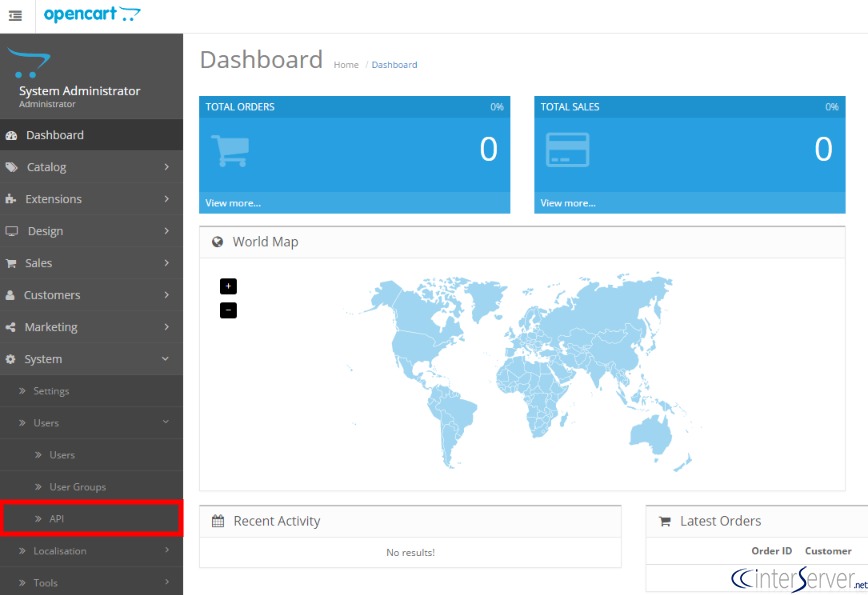Collapse the System menu chevron

[166, 359]
